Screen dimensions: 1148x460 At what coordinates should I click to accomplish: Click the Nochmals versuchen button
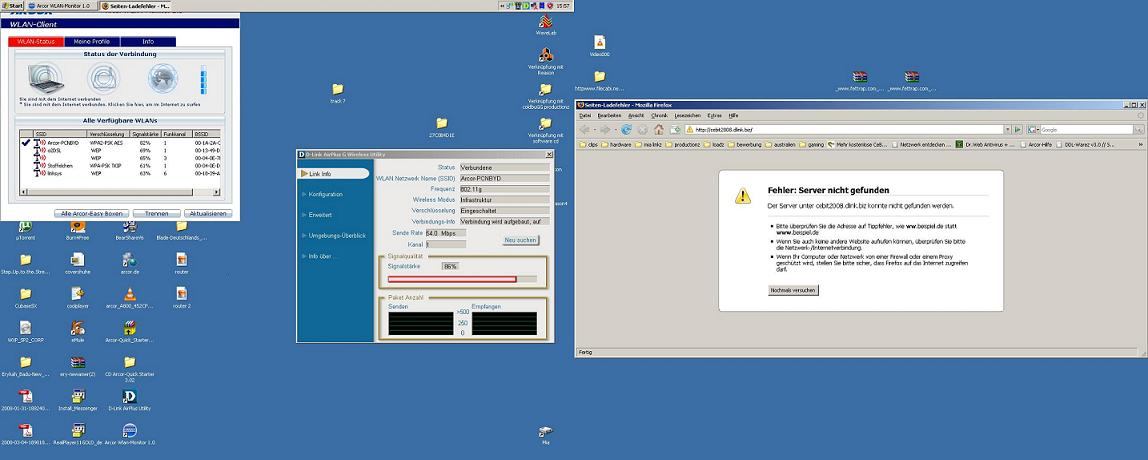point(793,290)
